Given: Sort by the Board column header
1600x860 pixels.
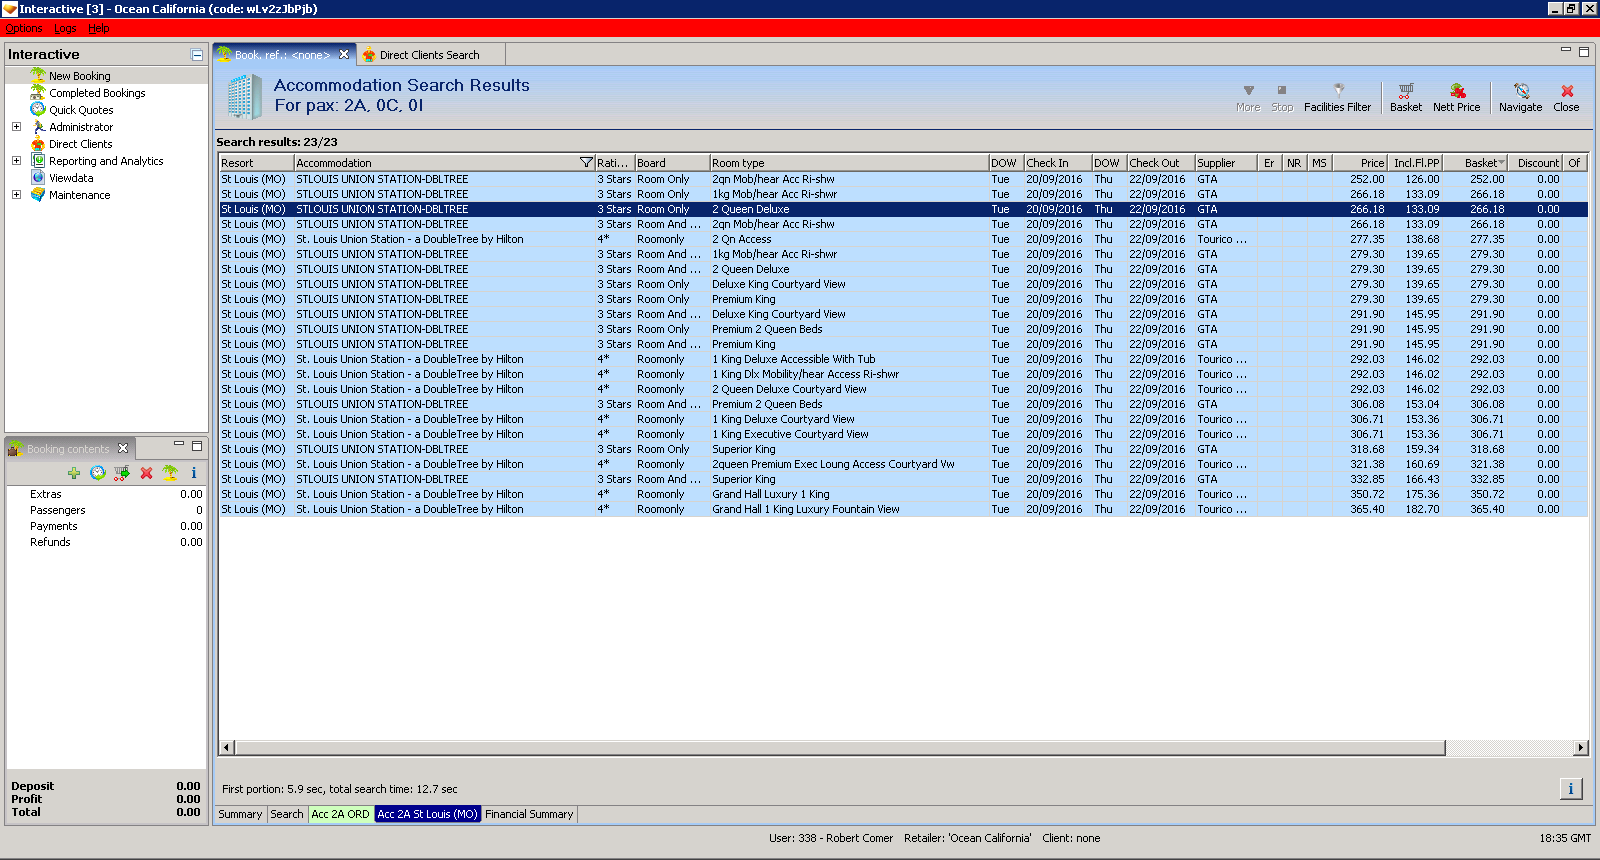Looking at the screenshot, I should pyautogui.click(x=672, y=163).
